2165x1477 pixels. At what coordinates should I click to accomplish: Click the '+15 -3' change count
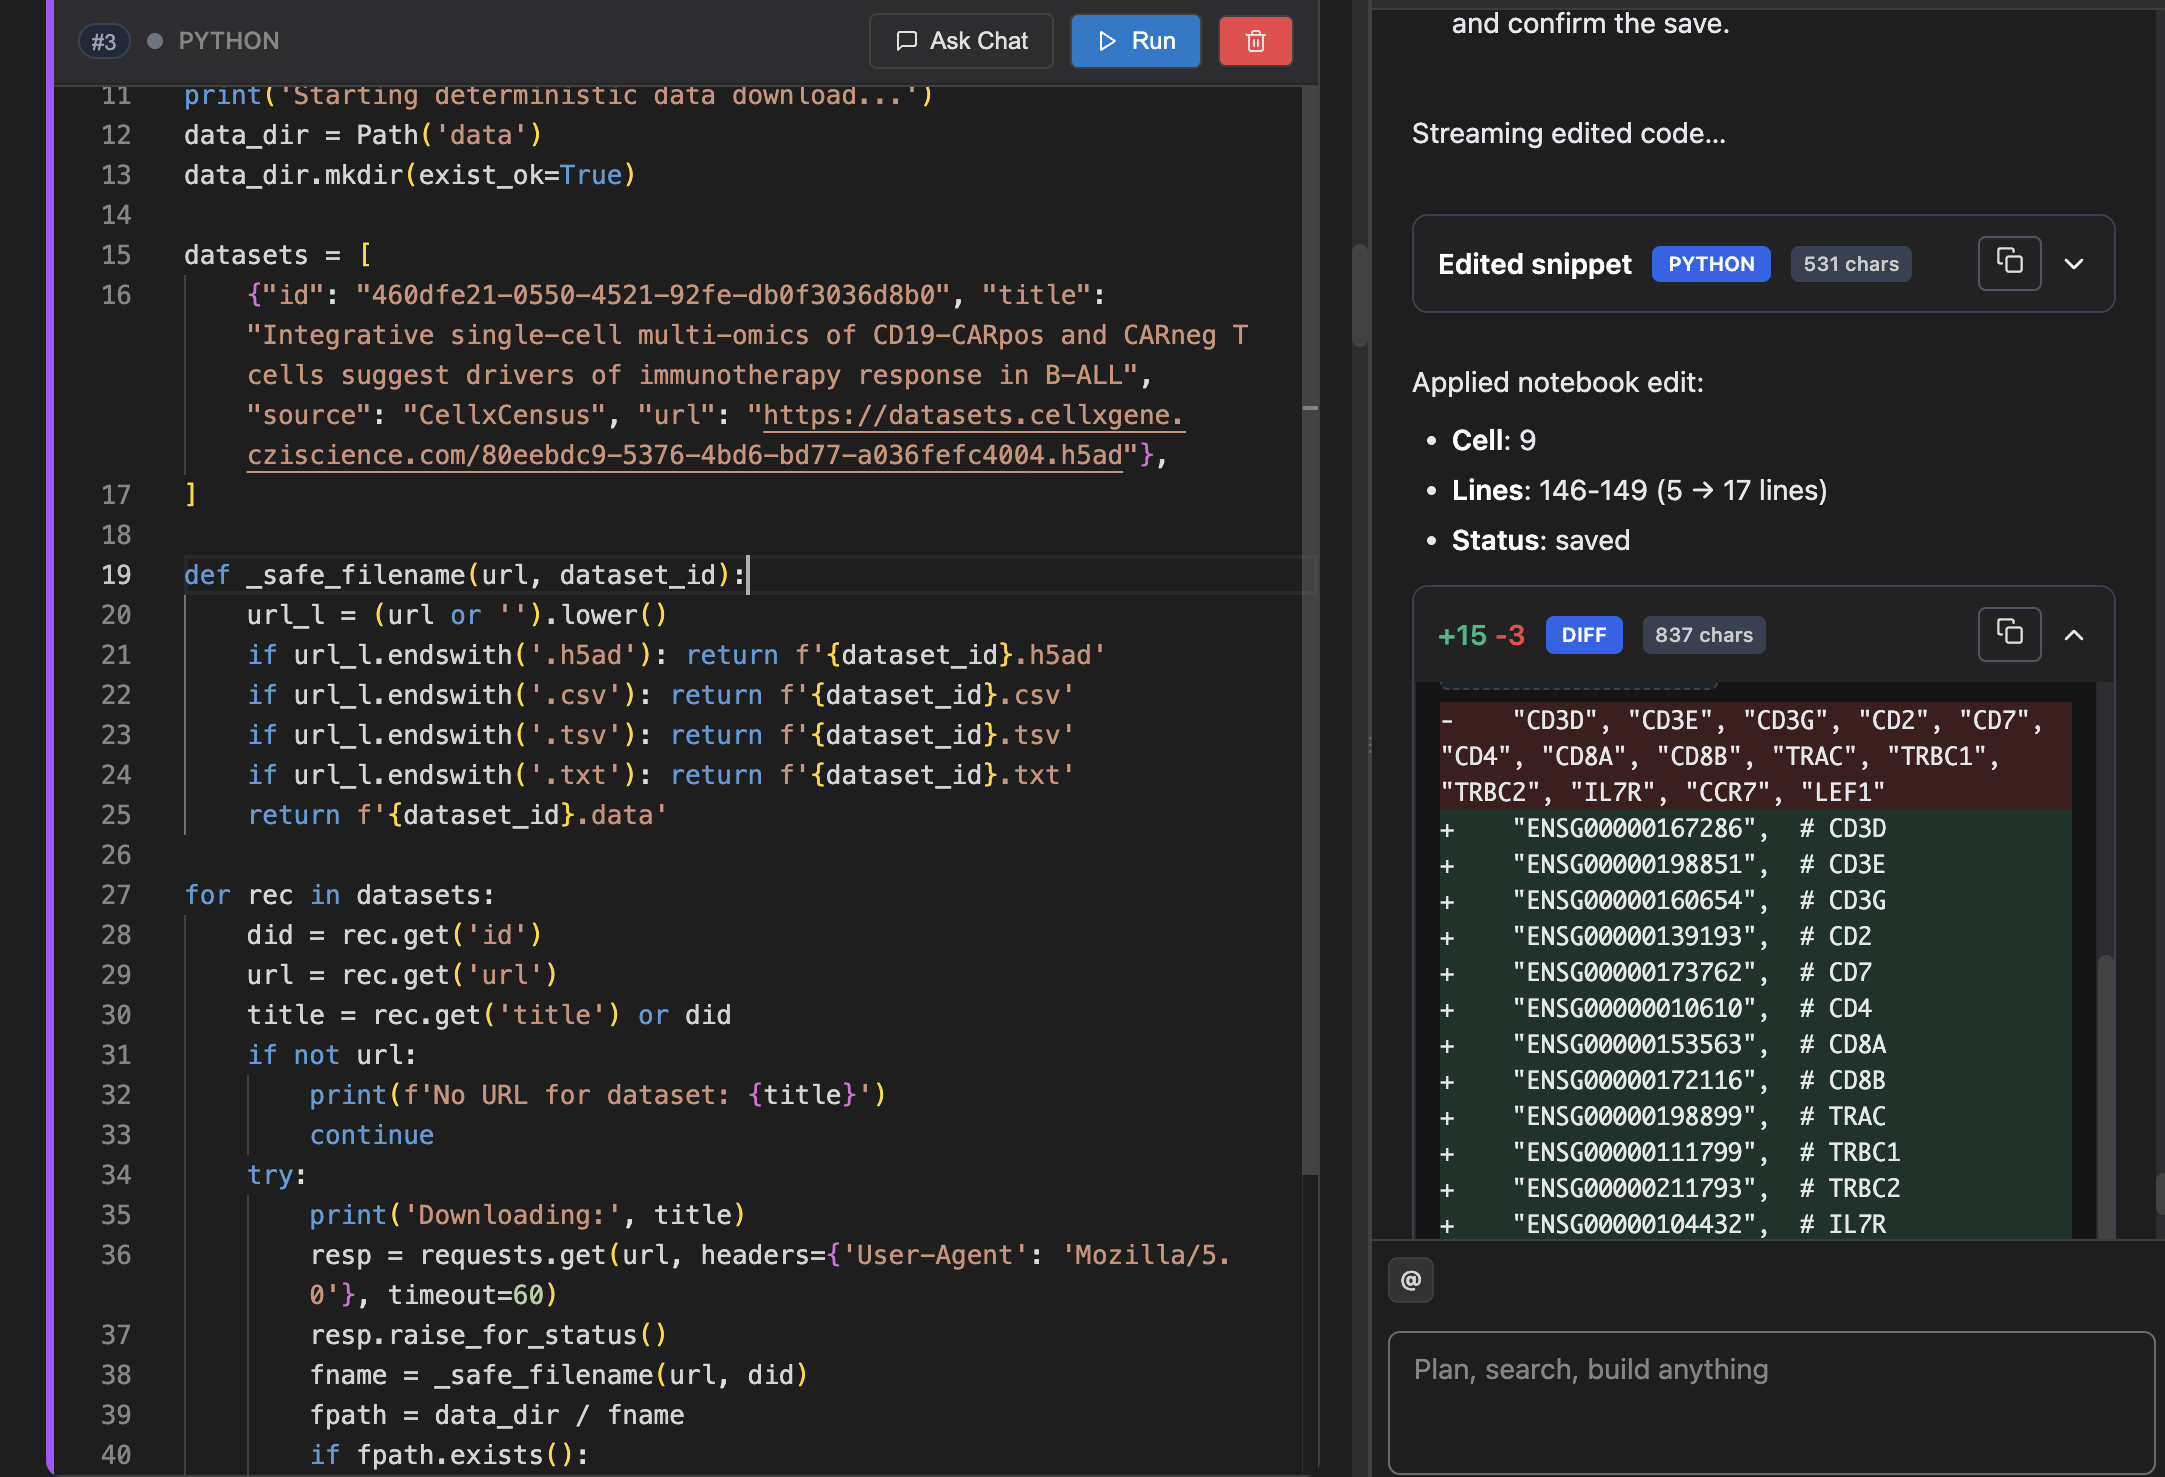pyautogui.click(x=1481, y=635)
